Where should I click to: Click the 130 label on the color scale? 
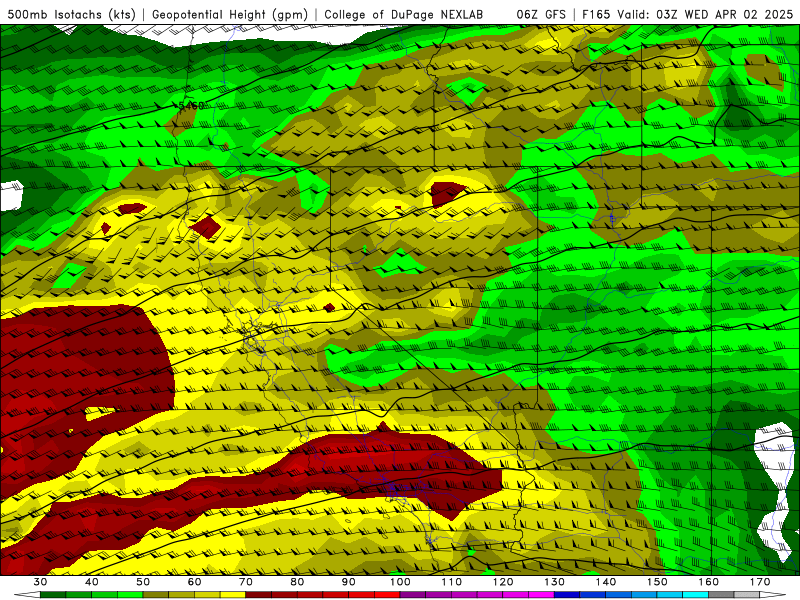pyautogui.click(x=555, y=582)
